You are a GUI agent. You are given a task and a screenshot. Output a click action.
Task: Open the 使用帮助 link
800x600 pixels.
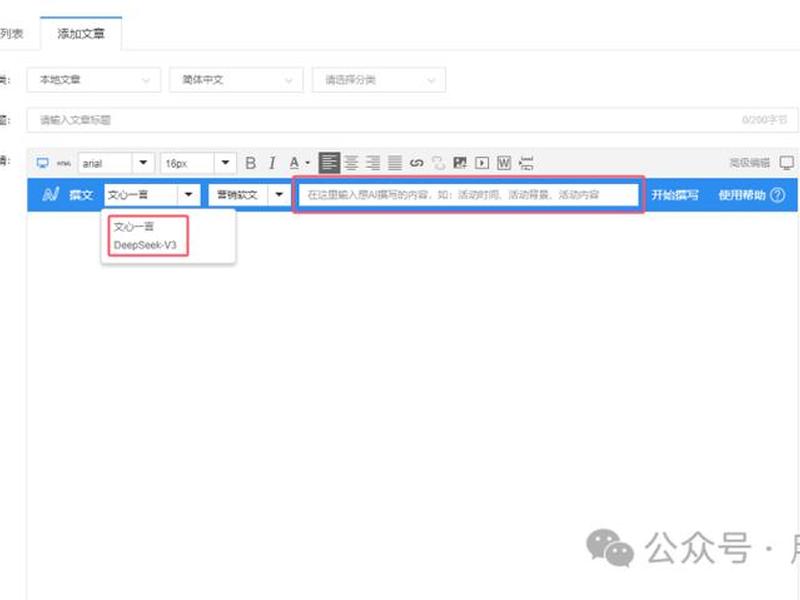click(x=742, y=195)
